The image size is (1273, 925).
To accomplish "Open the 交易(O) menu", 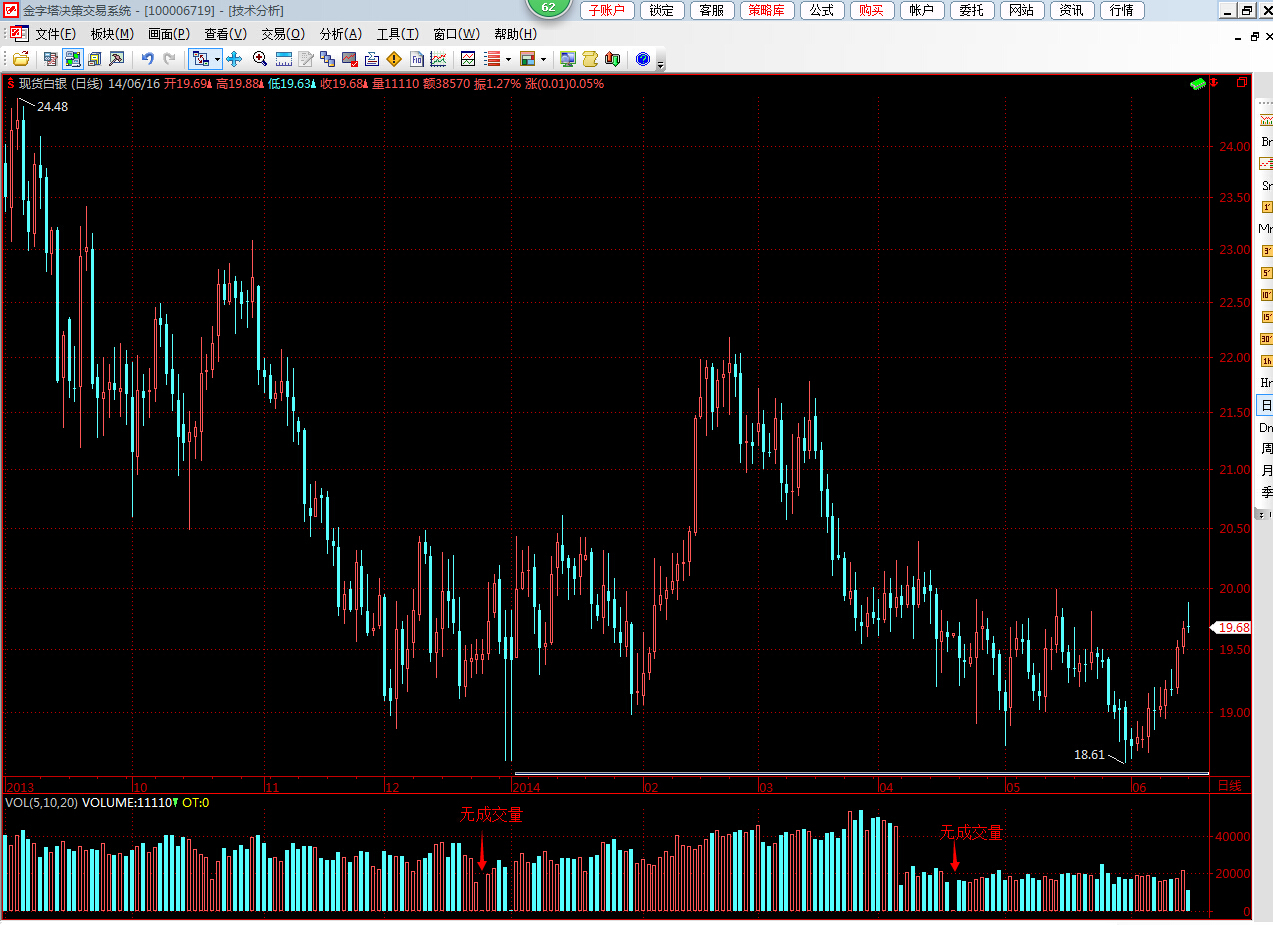I will (283, 34).
